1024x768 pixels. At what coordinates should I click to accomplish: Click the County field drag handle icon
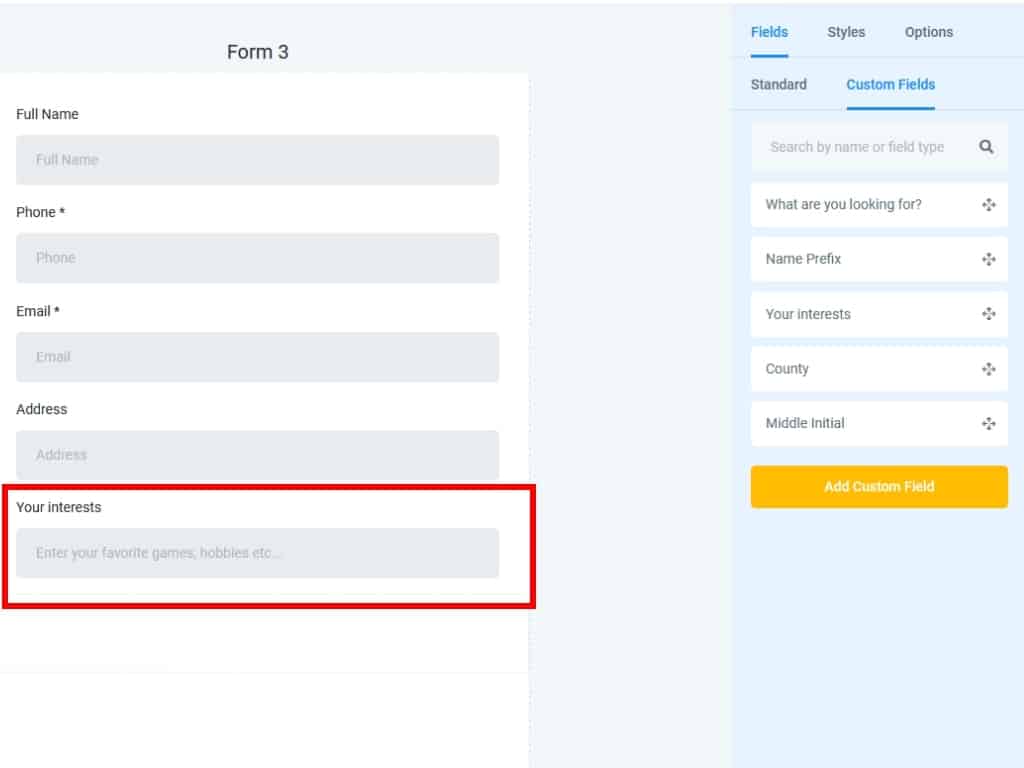click(x=988, y=369)
